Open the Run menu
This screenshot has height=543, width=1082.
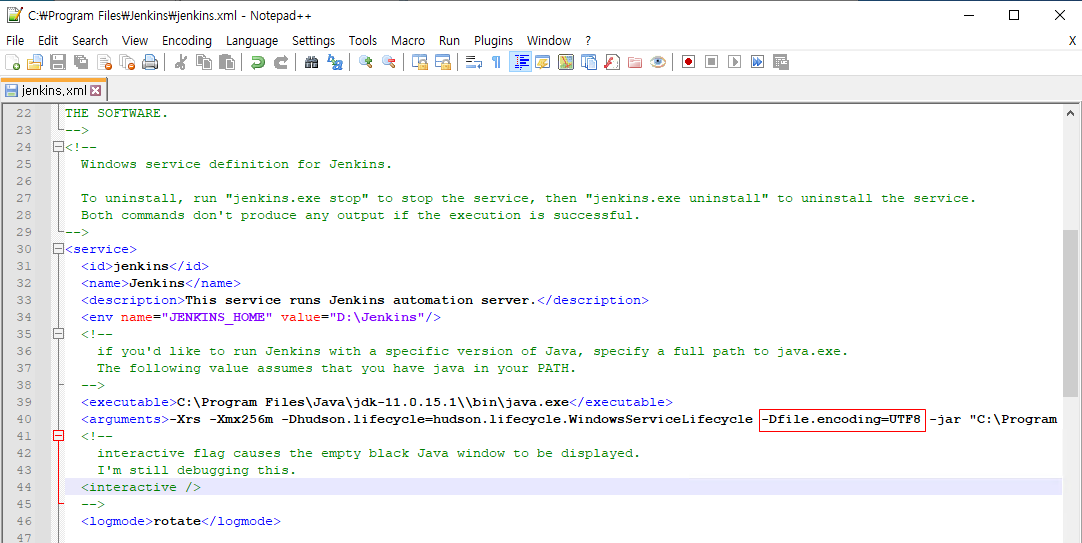pyautogui.click(x=449, y=41)
